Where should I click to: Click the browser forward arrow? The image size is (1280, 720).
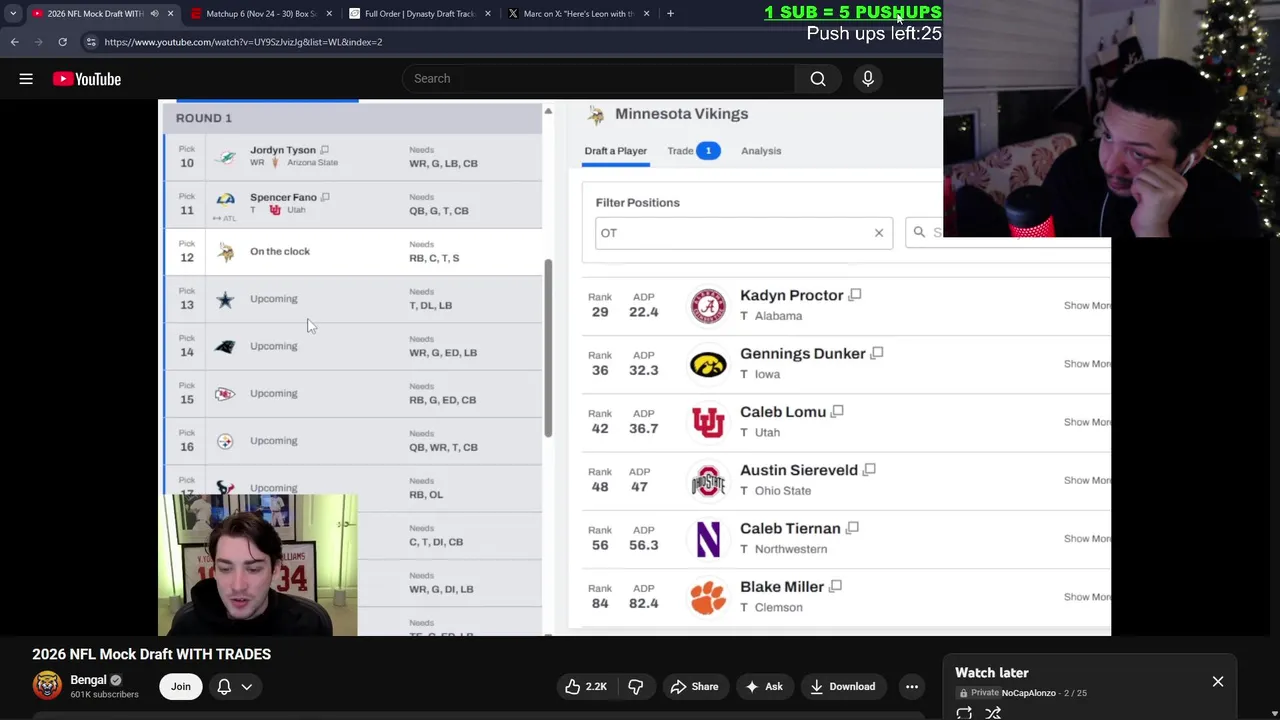click(38, 42)
